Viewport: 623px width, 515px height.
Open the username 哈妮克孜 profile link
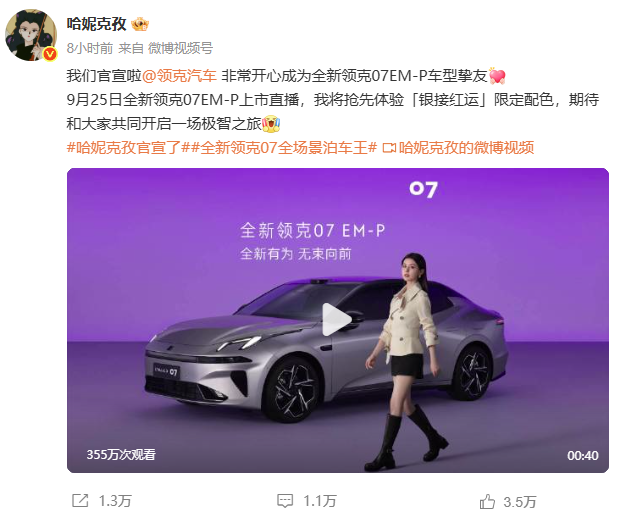tap(97, 24)
